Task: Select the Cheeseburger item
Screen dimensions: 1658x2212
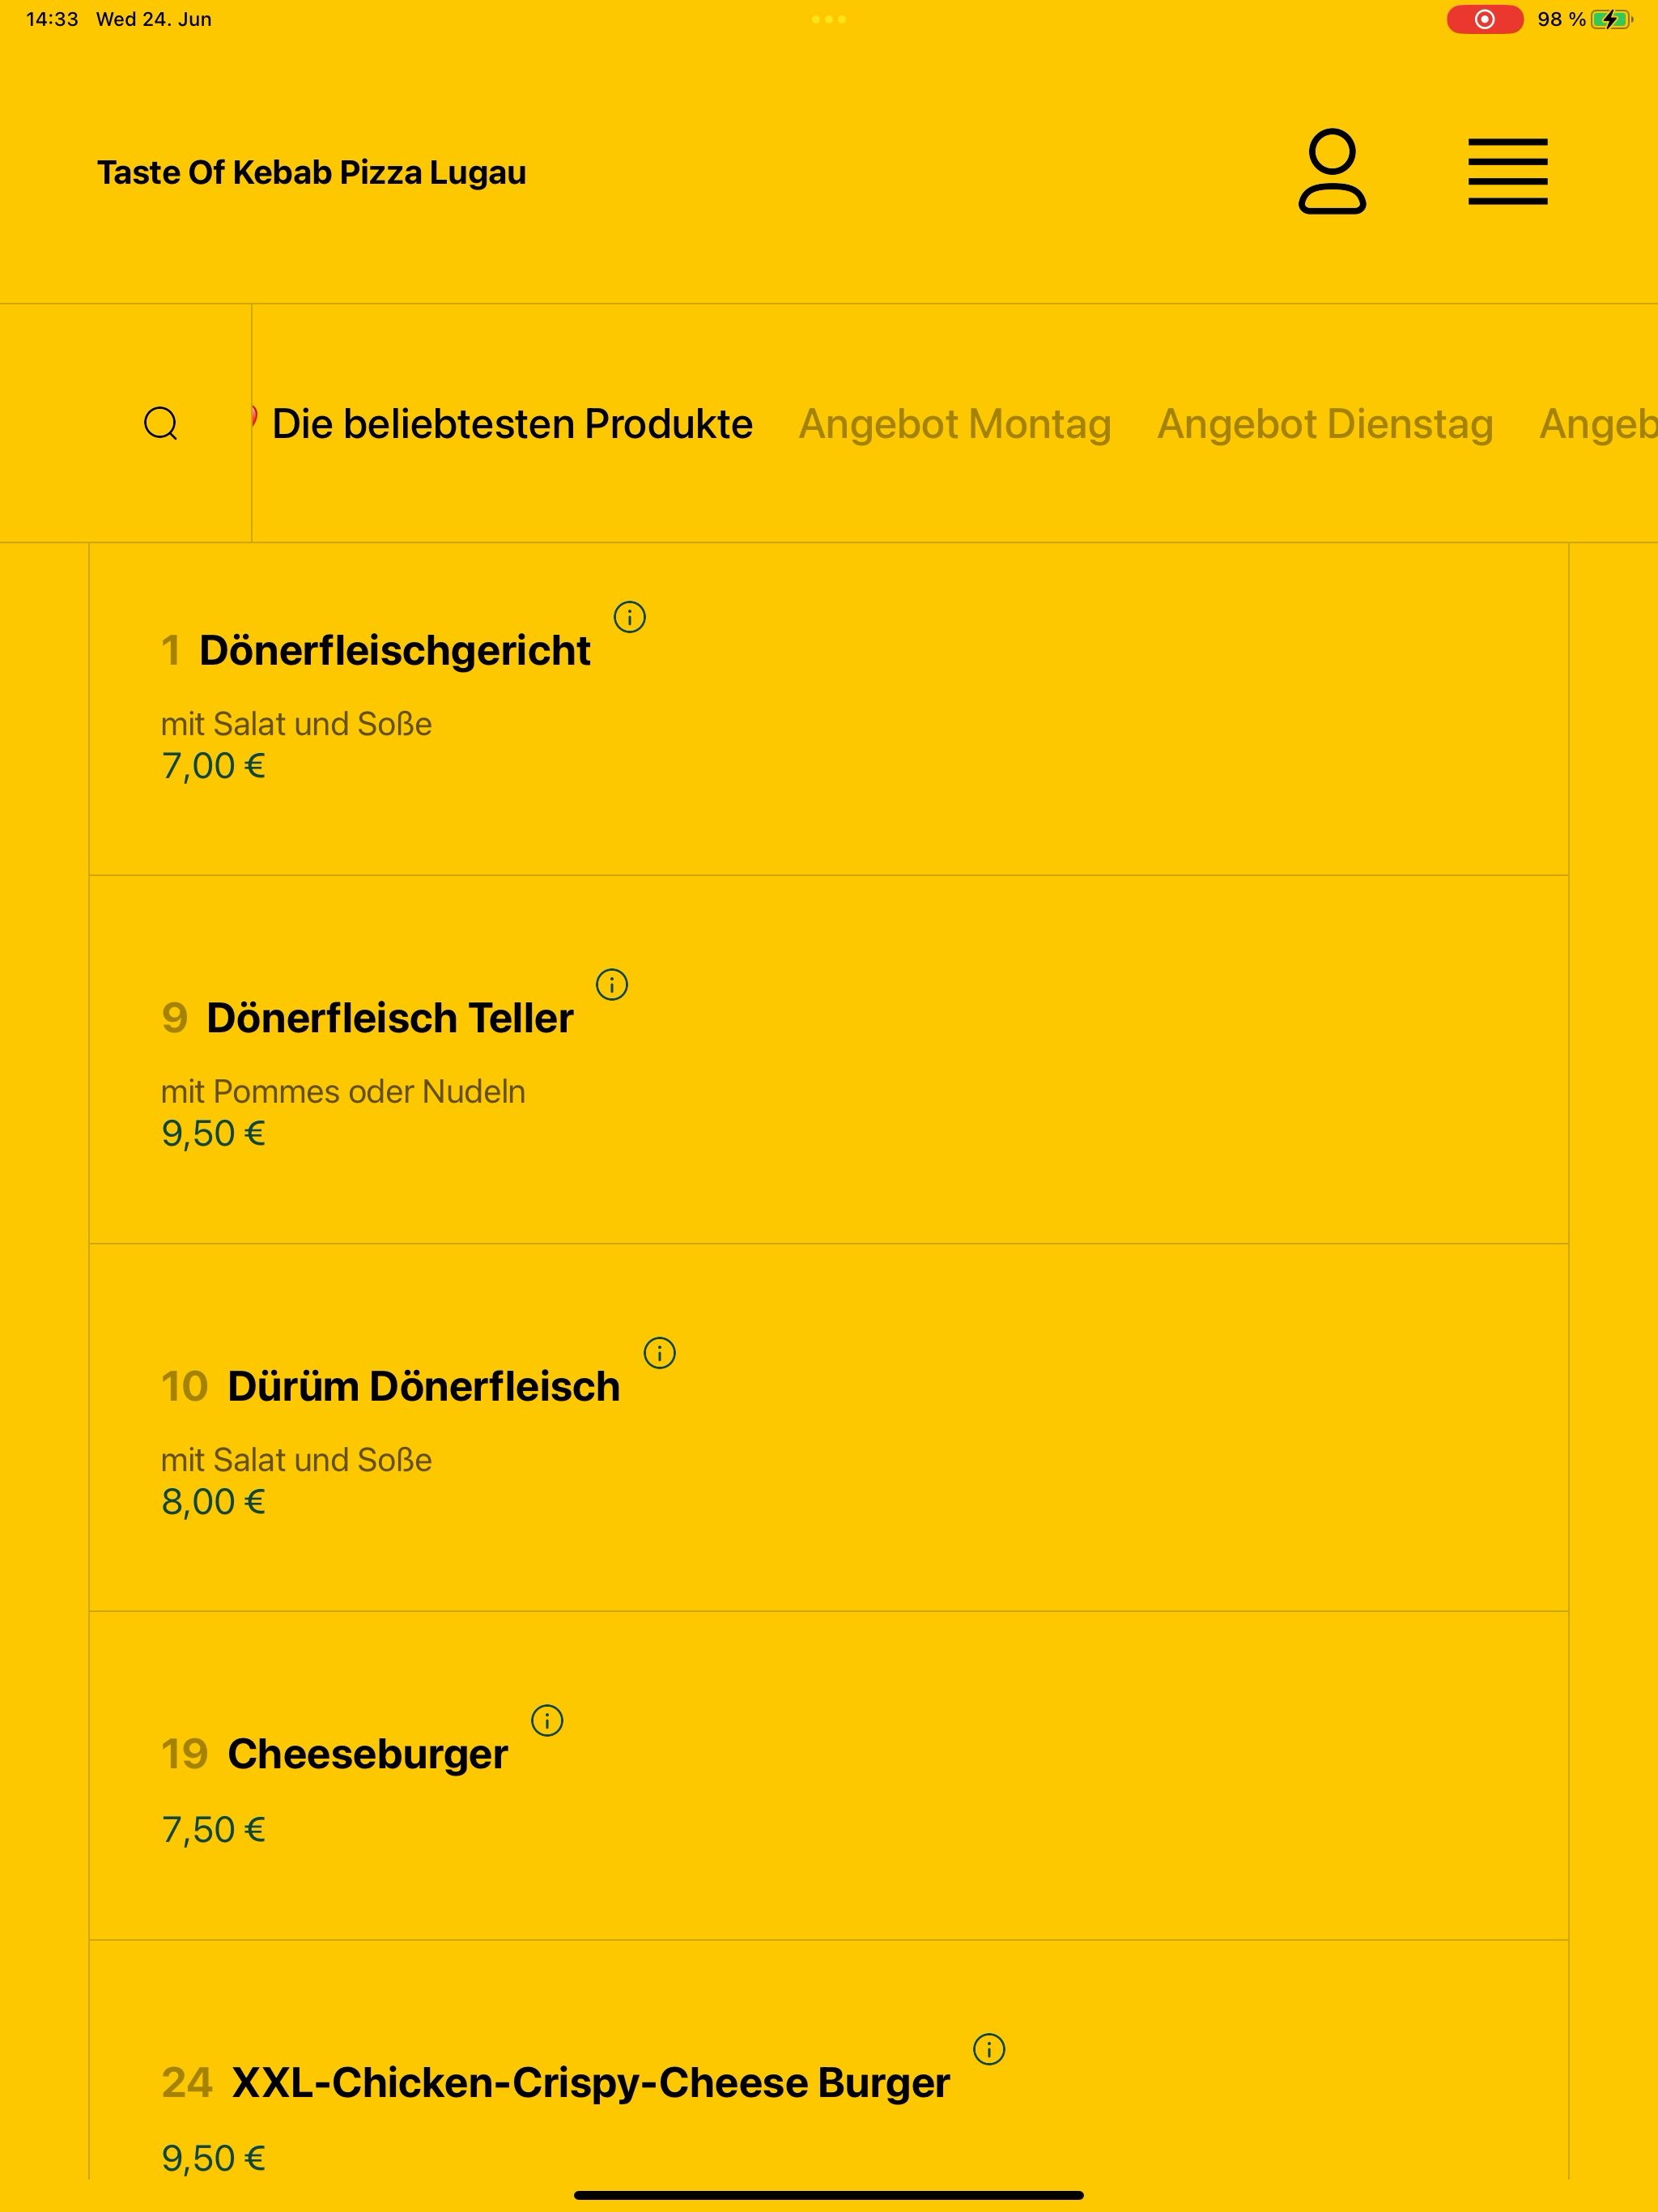Action: point(829,1776)
